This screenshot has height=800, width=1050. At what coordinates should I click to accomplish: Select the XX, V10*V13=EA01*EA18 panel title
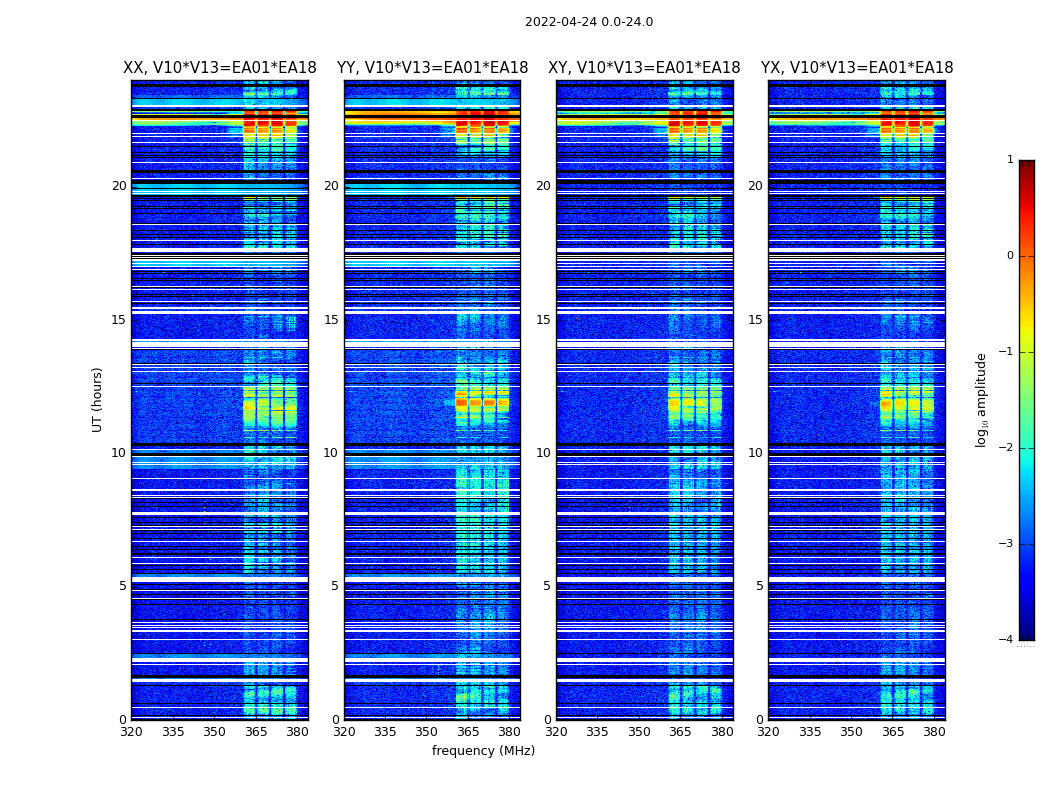(x=219, y=68)
